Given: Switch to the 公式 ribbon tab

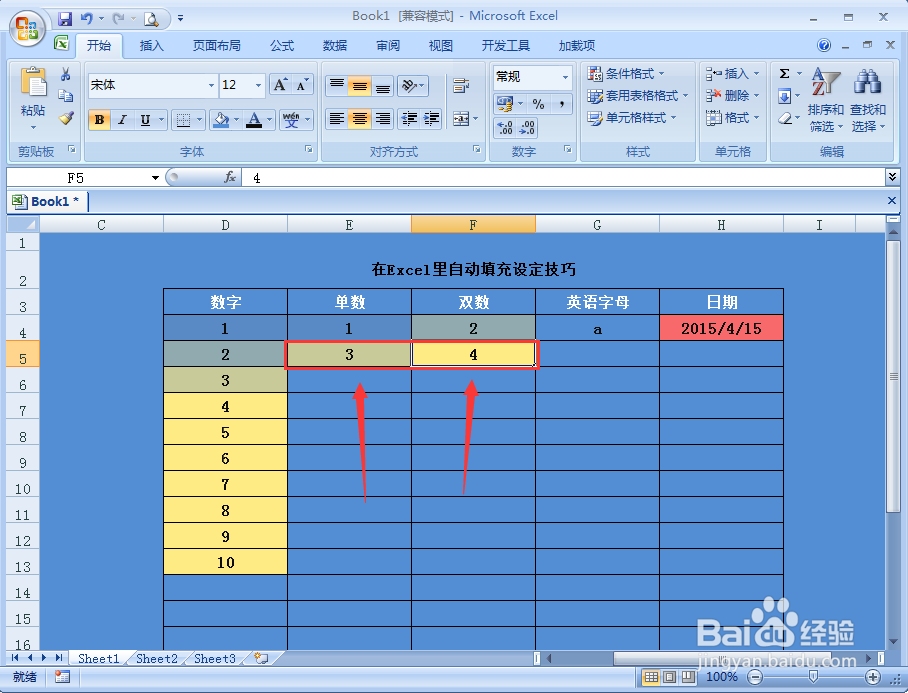Looking at the screenshot, I should tap(282, 46).
